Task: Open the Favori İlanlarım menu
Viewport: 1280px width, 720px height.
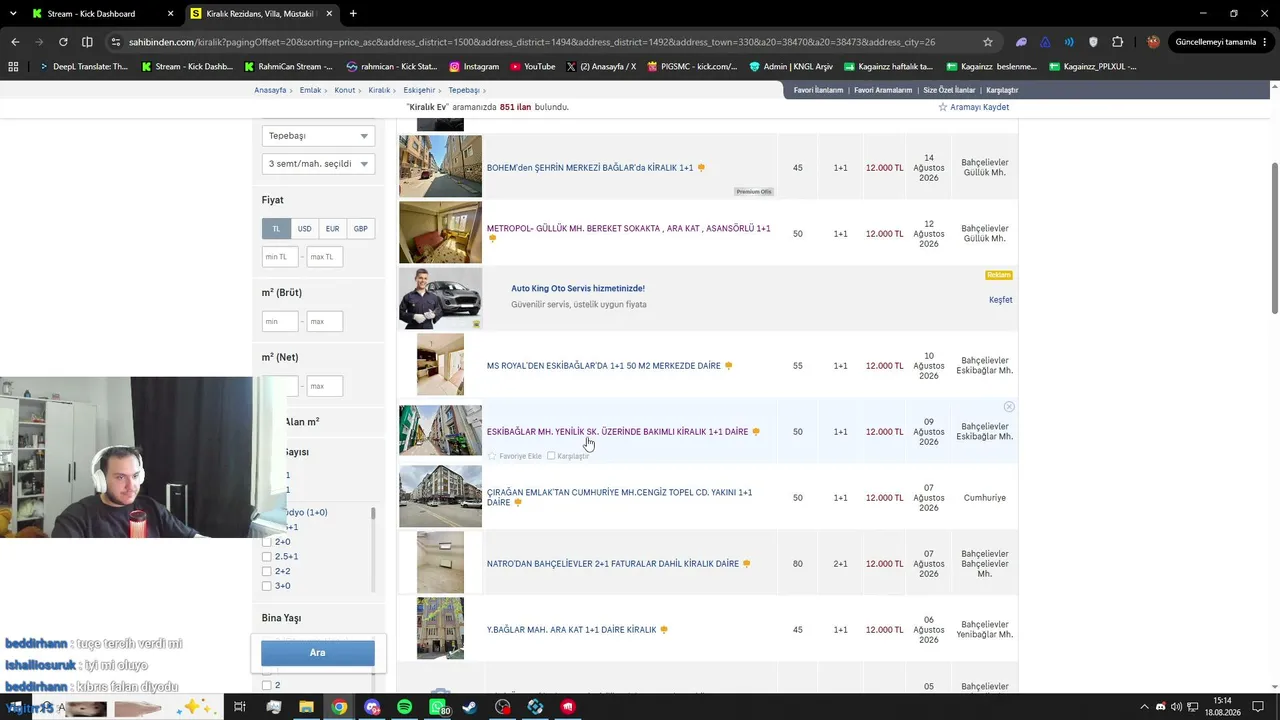Action: [819, 90]
